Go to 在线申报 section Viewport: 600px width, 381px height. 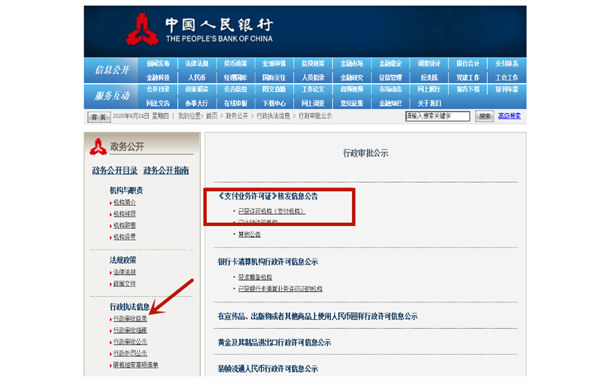235,103
